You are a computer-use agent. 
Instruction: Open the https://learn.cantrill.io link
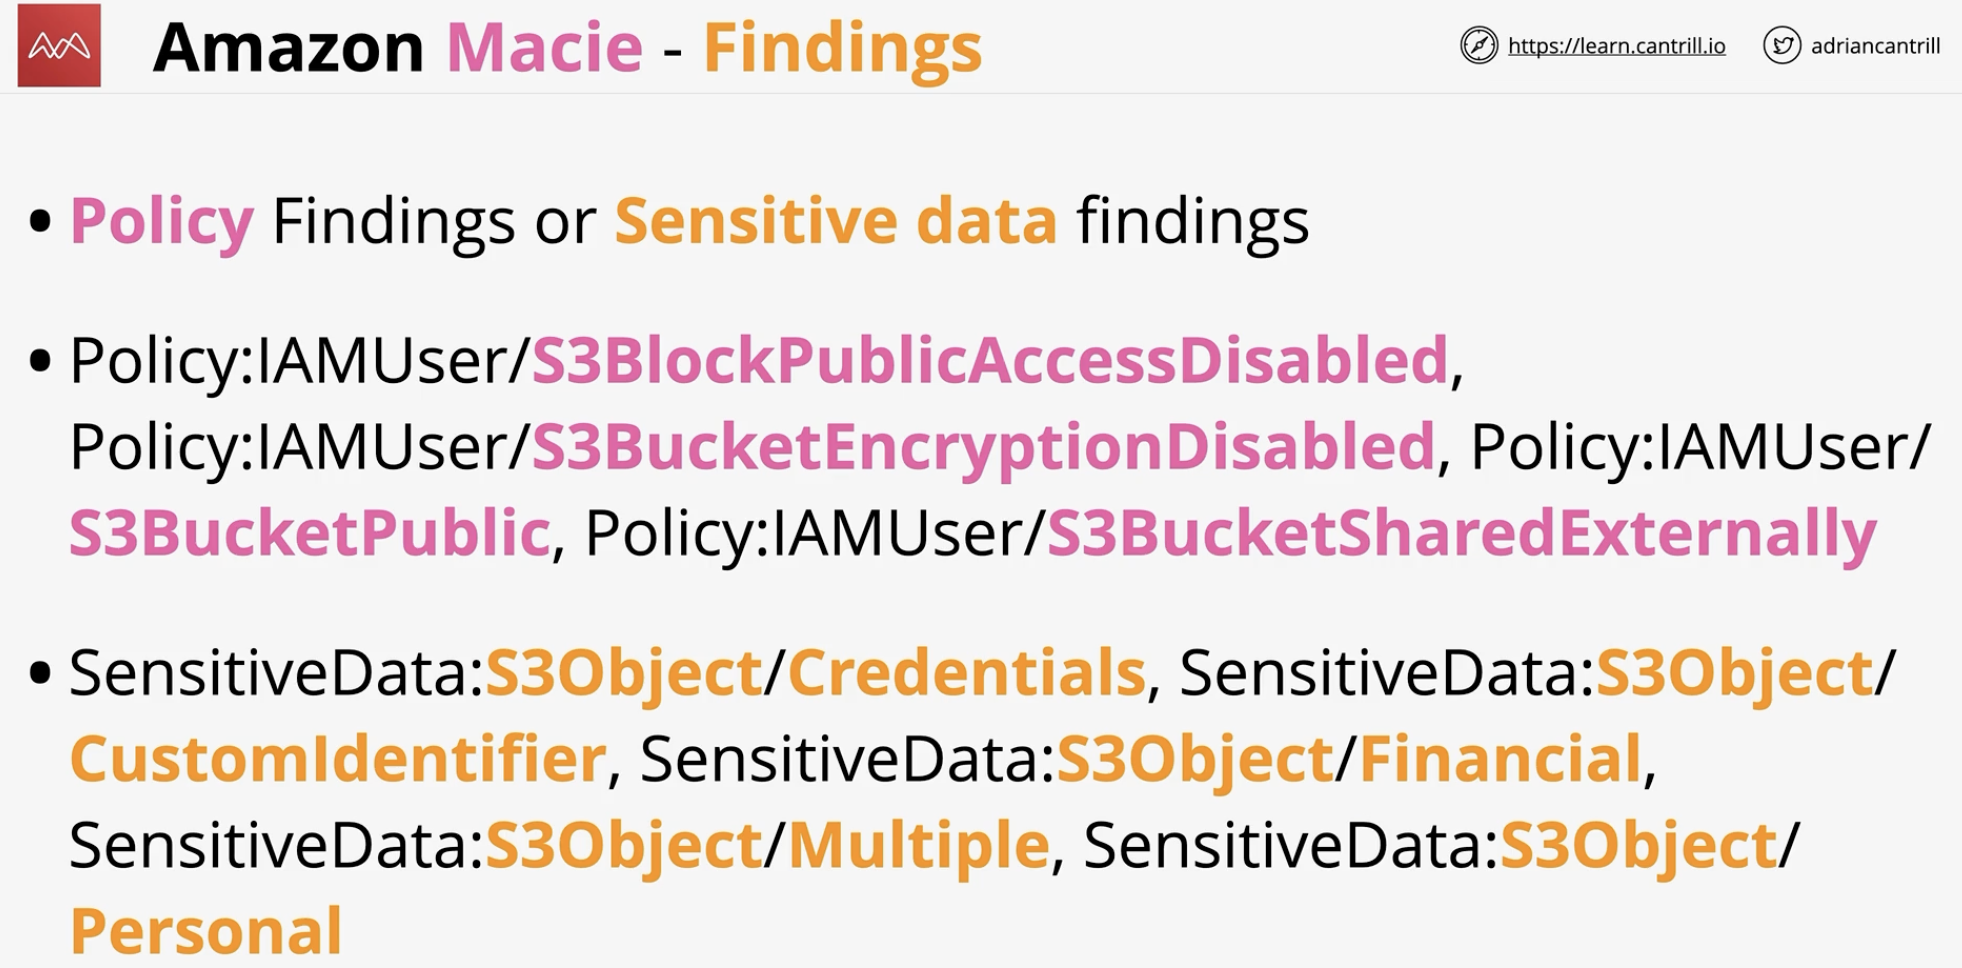1616,46
